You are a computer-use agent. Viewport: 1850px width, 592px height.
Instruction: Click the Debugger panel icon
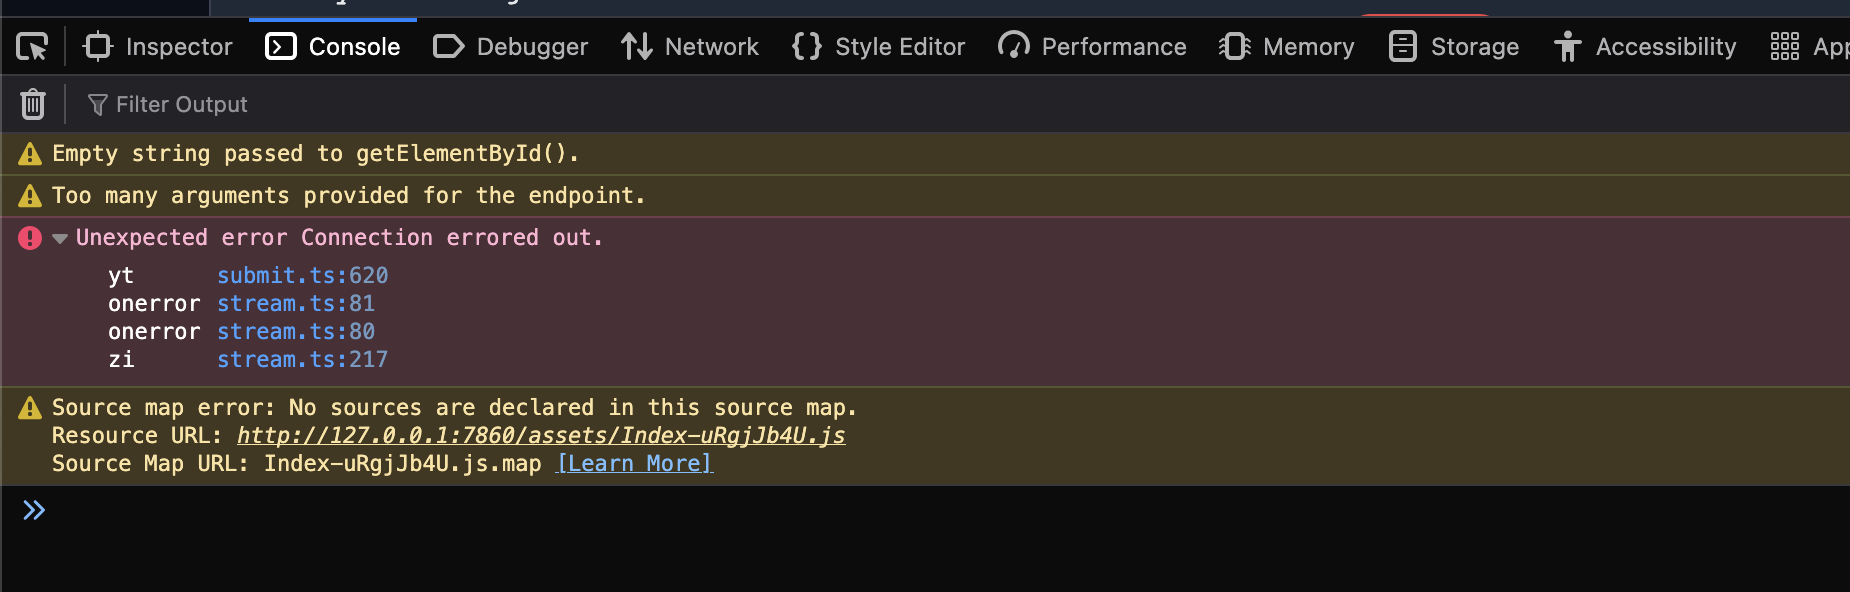pos(448,47)
